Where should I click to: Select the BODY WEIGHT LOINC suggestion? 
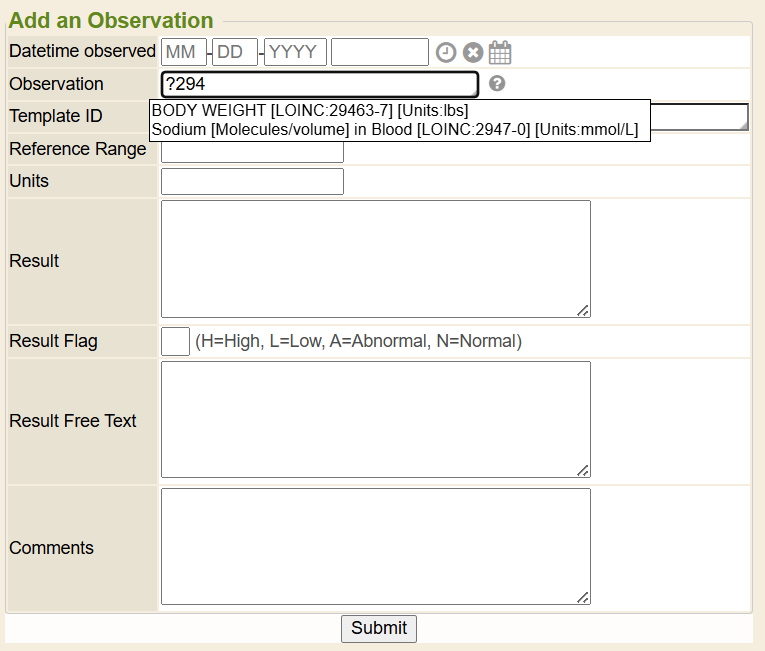(310, 110)
